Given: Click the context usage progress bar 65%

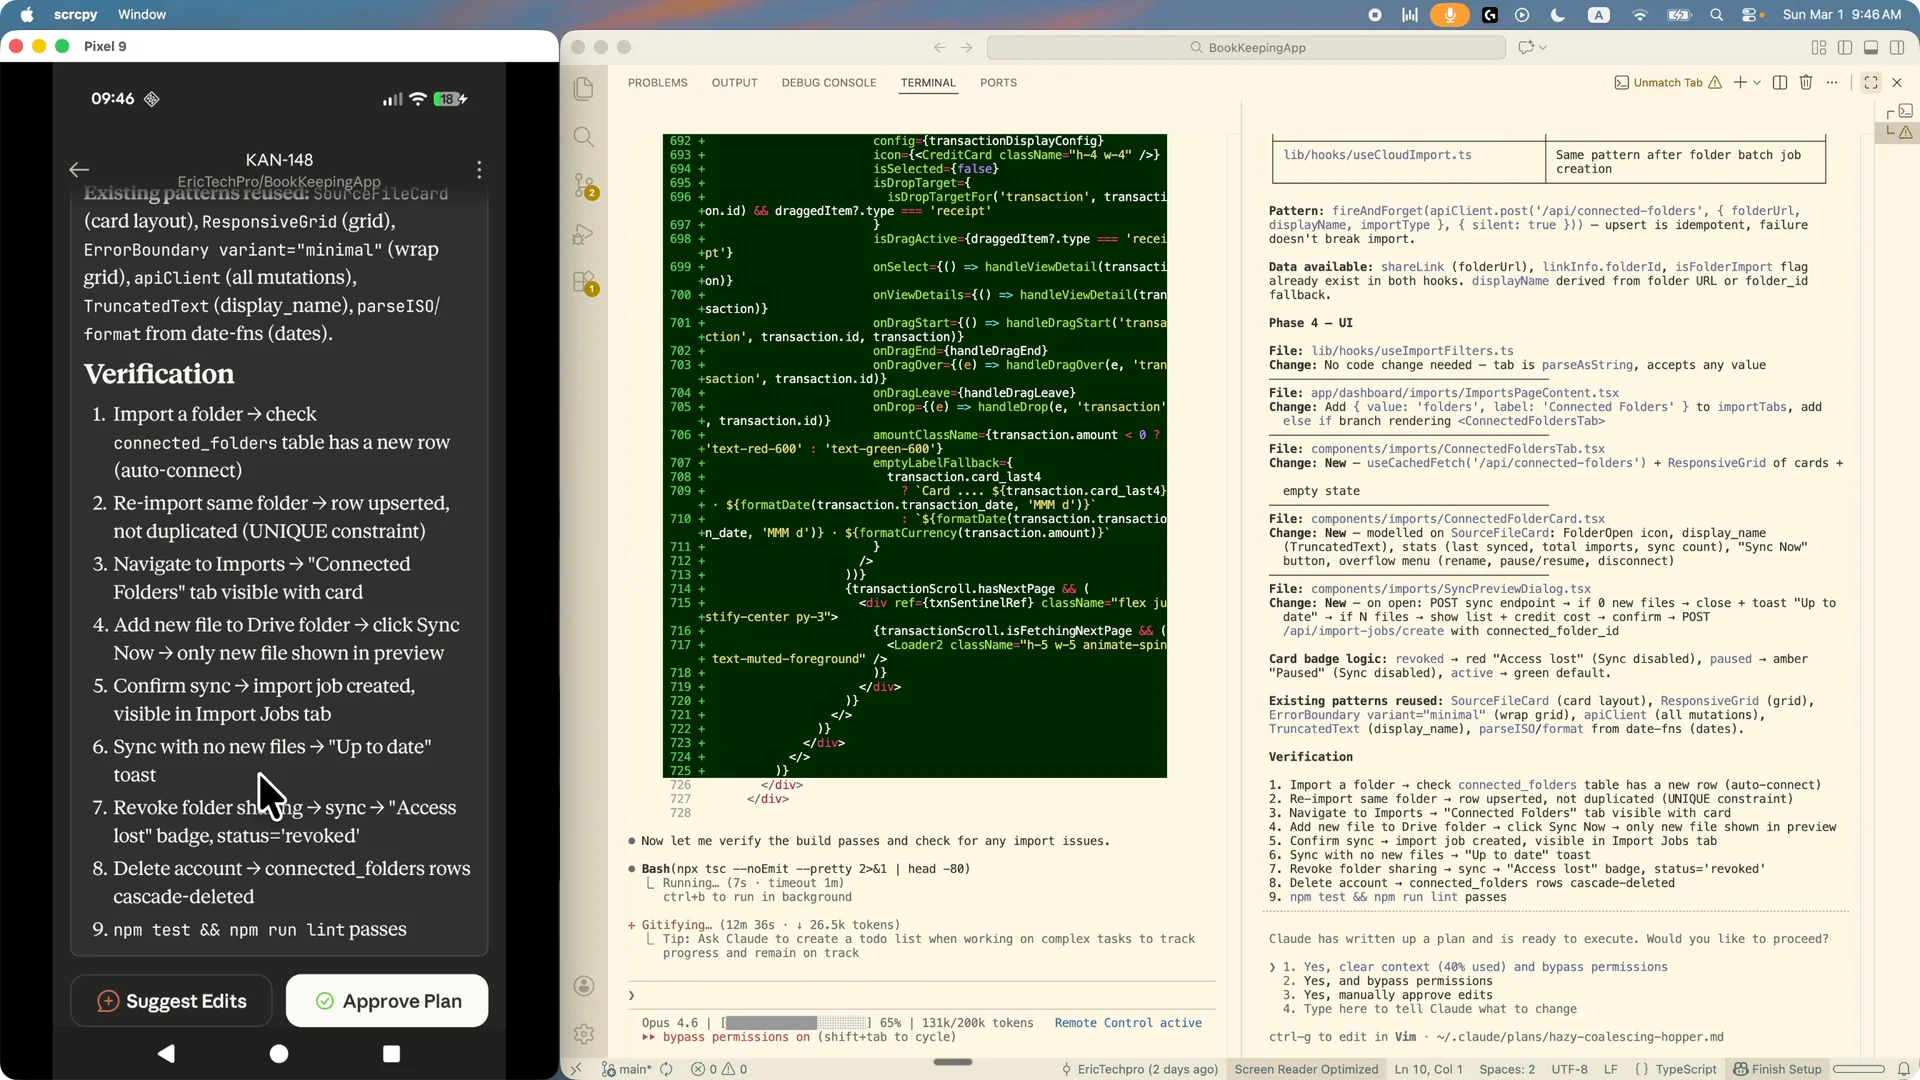Looking at the screenshot, I should tap(796, 1023).
